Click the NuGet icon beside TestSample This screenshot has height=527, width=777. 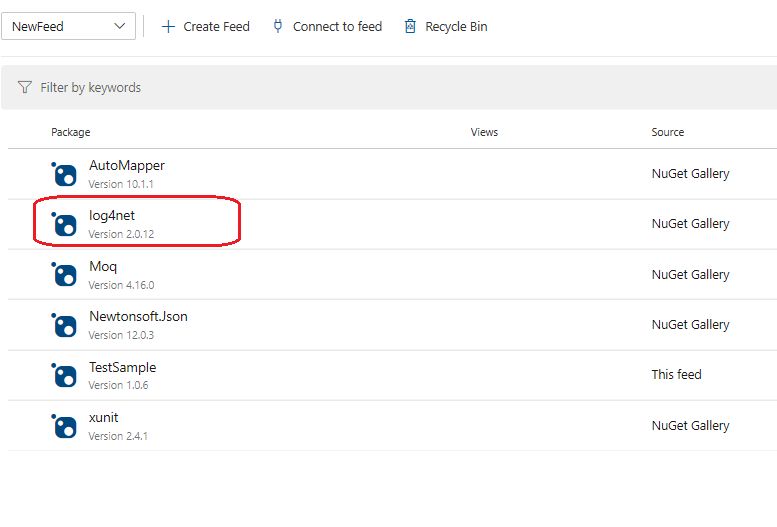pos(64,375)
